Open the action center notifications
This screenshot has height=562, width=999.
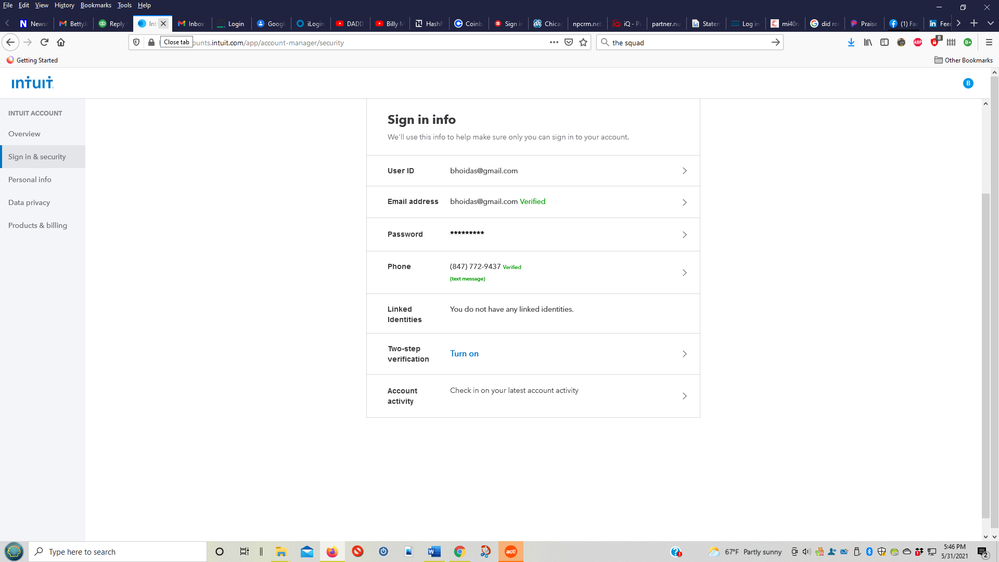(x=984, y=552)
